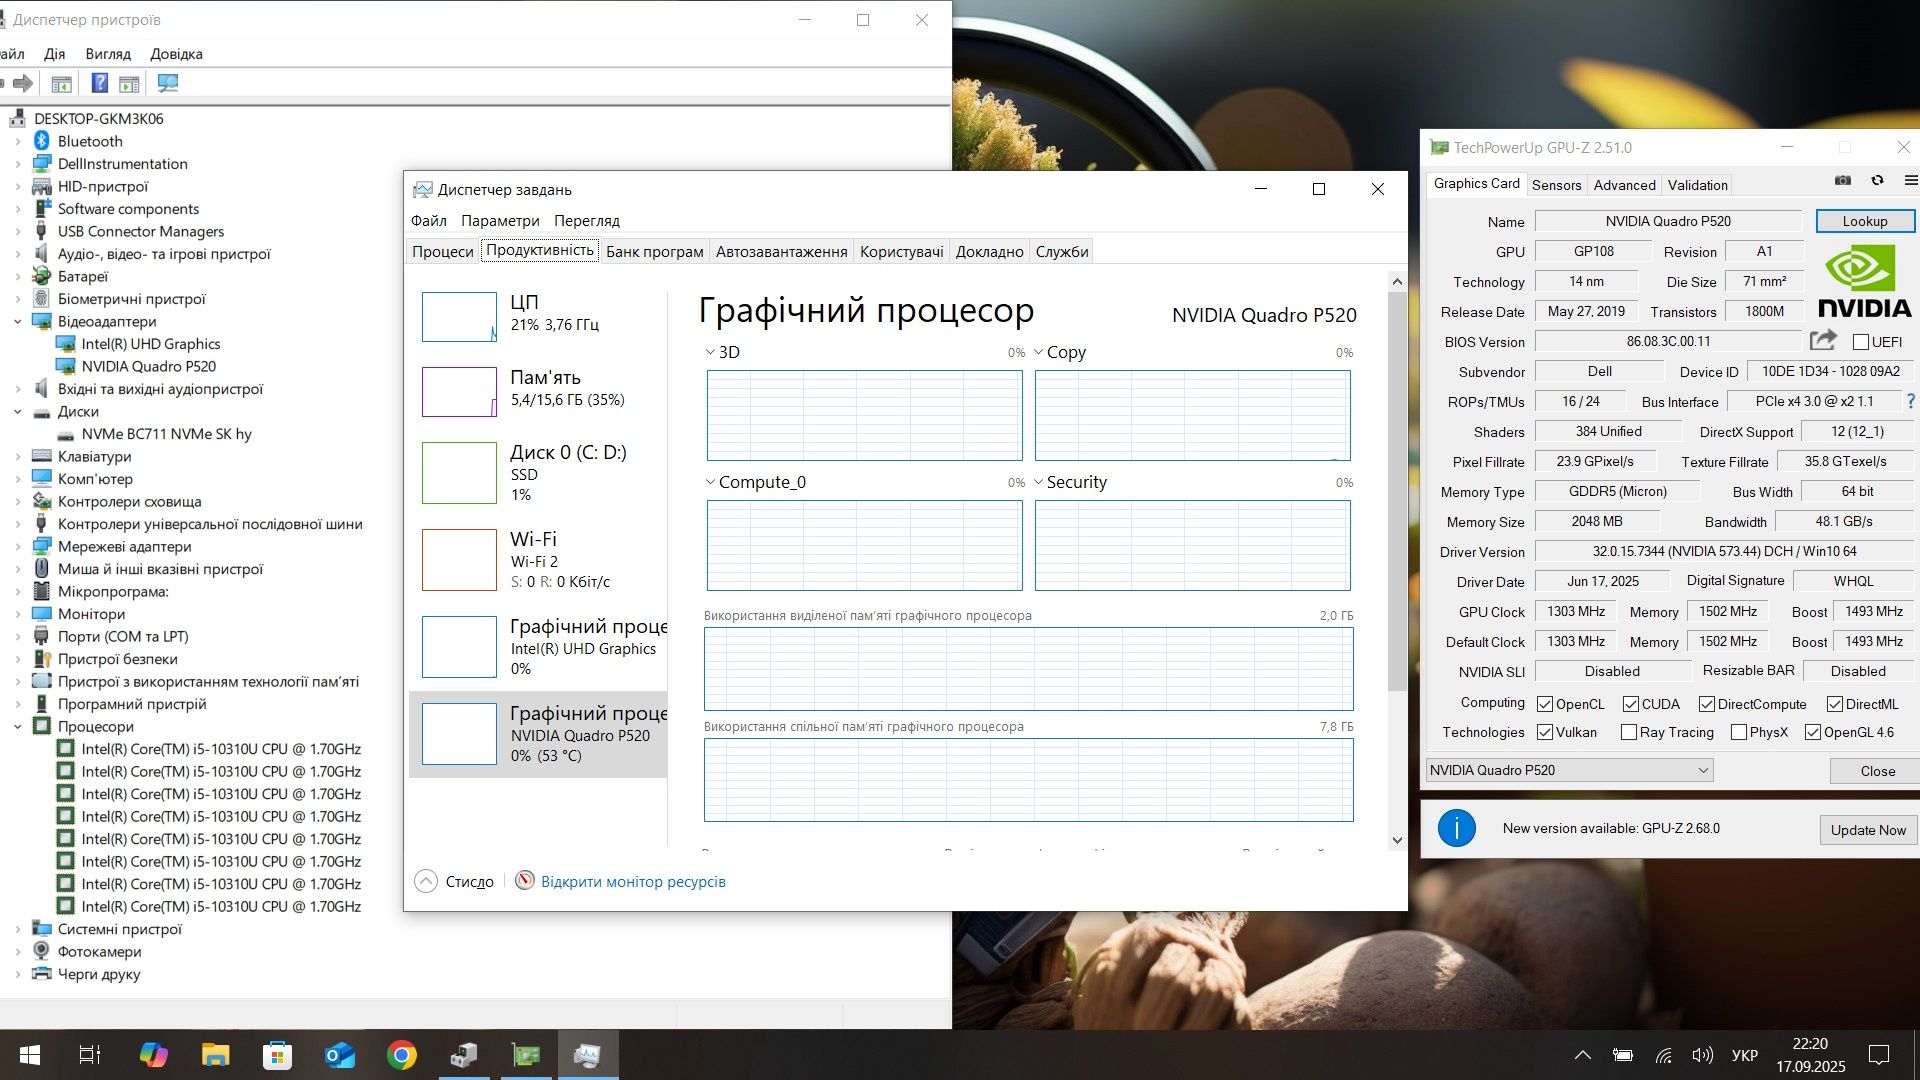Image resolution: width=1920 pixels, height=1080 pixels.
Task: Open Windows Start menu
Action: (x=30, y=1055)
